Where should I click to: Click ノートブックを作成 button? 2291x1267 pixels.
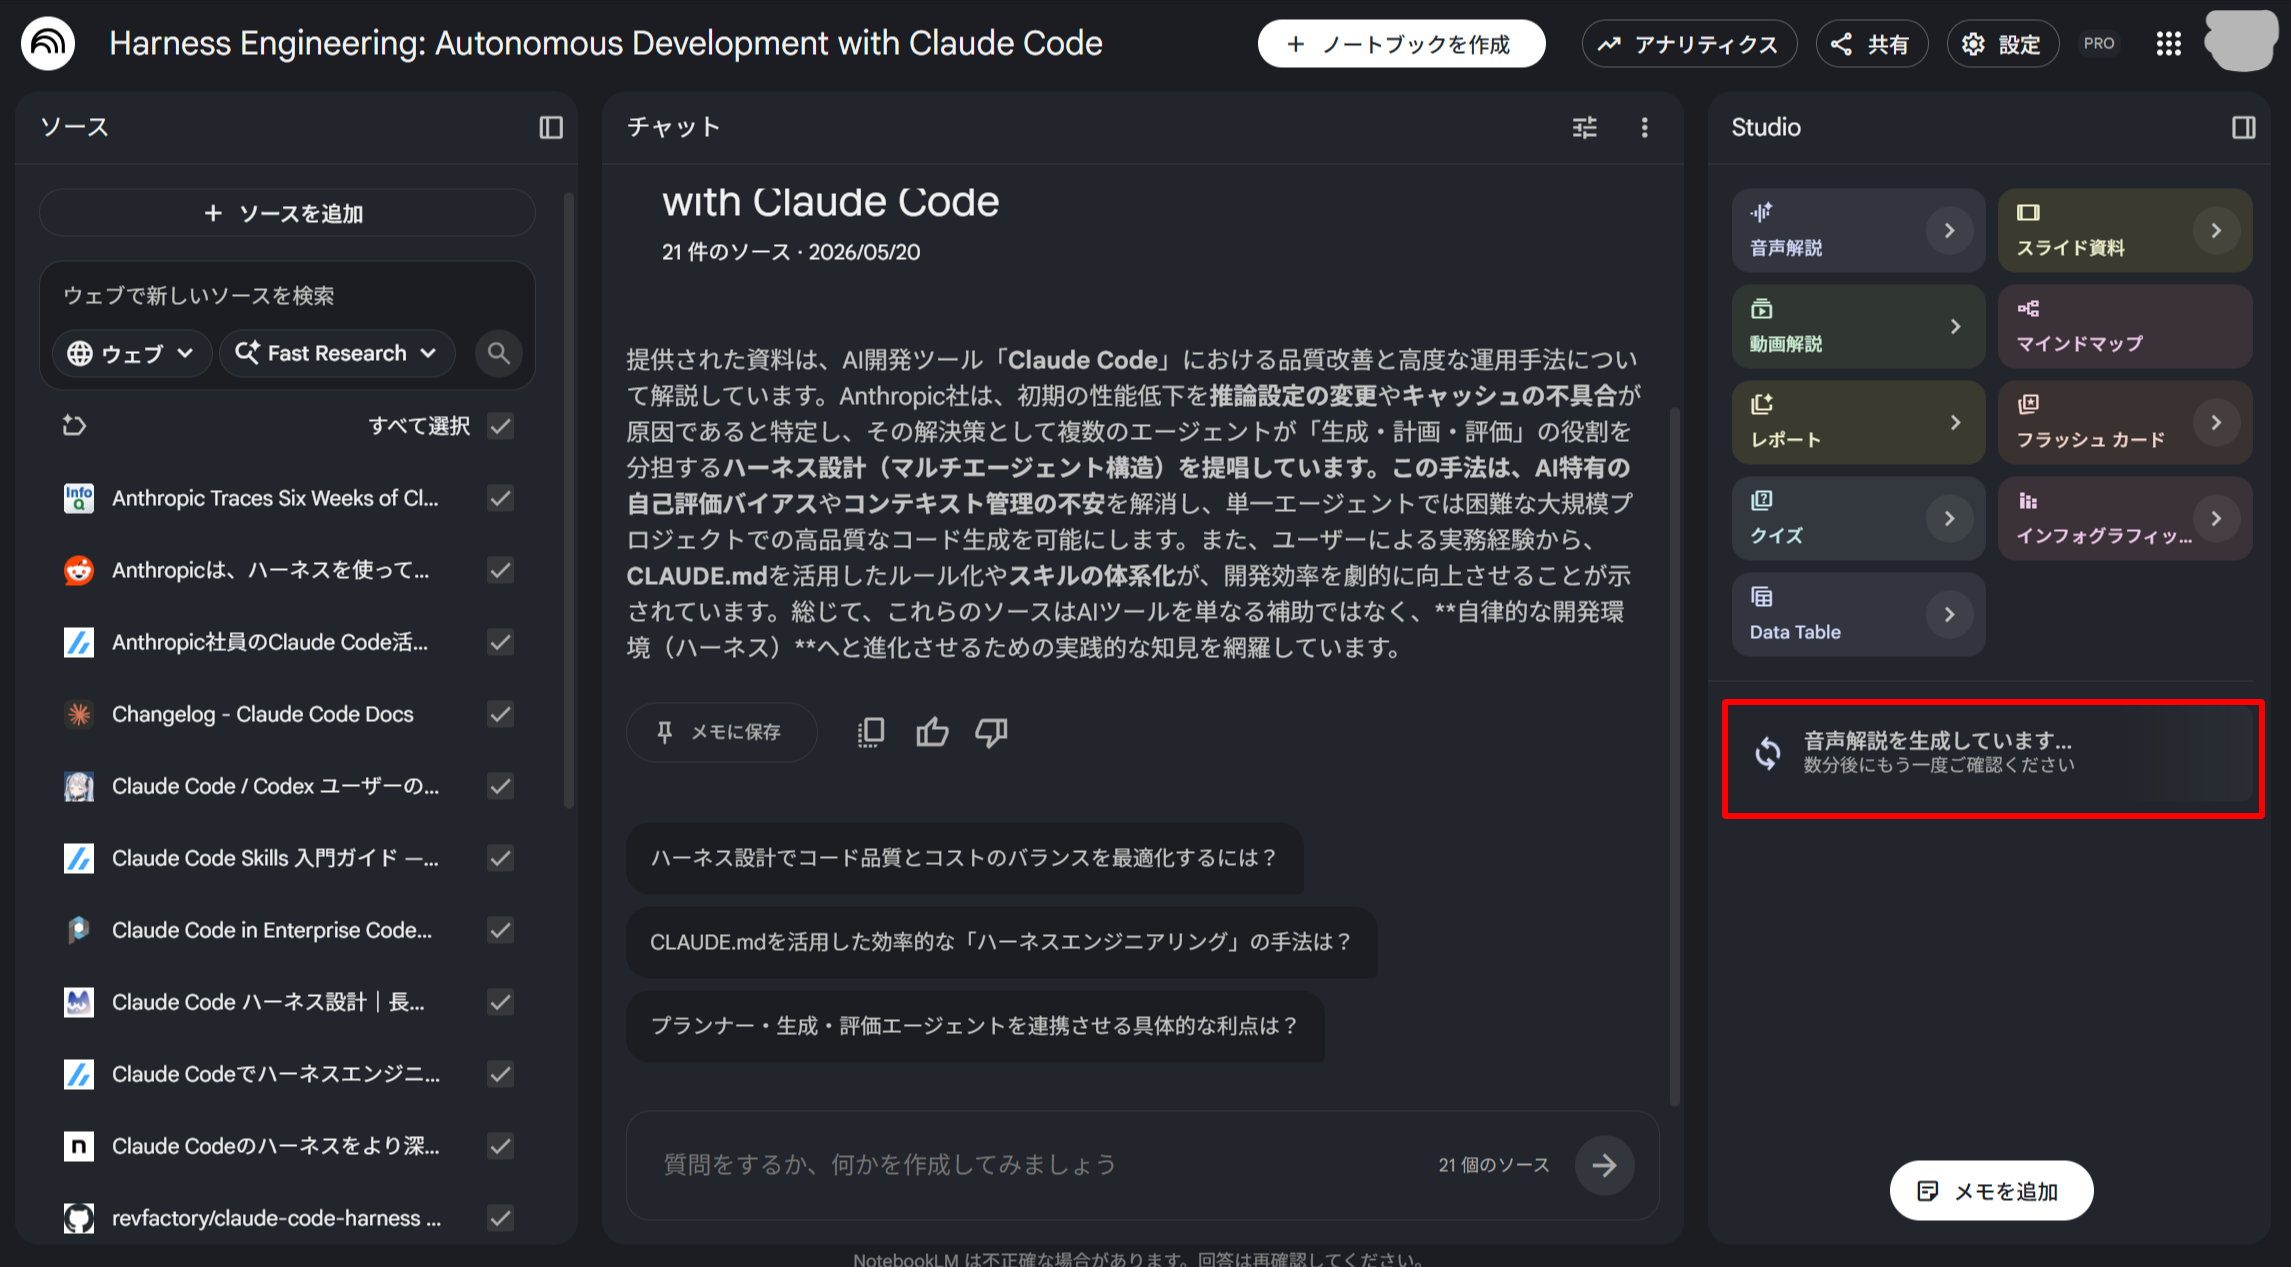tap(1401, 43)
